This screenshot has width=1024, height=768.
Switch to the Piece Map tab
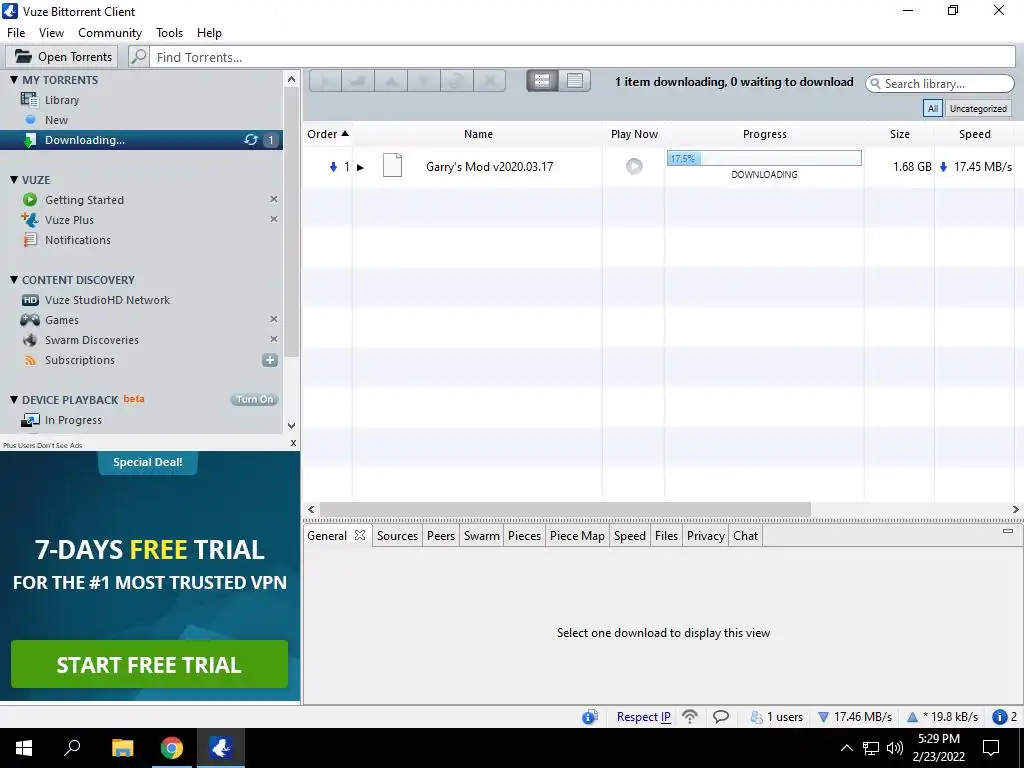coord(577,536)
